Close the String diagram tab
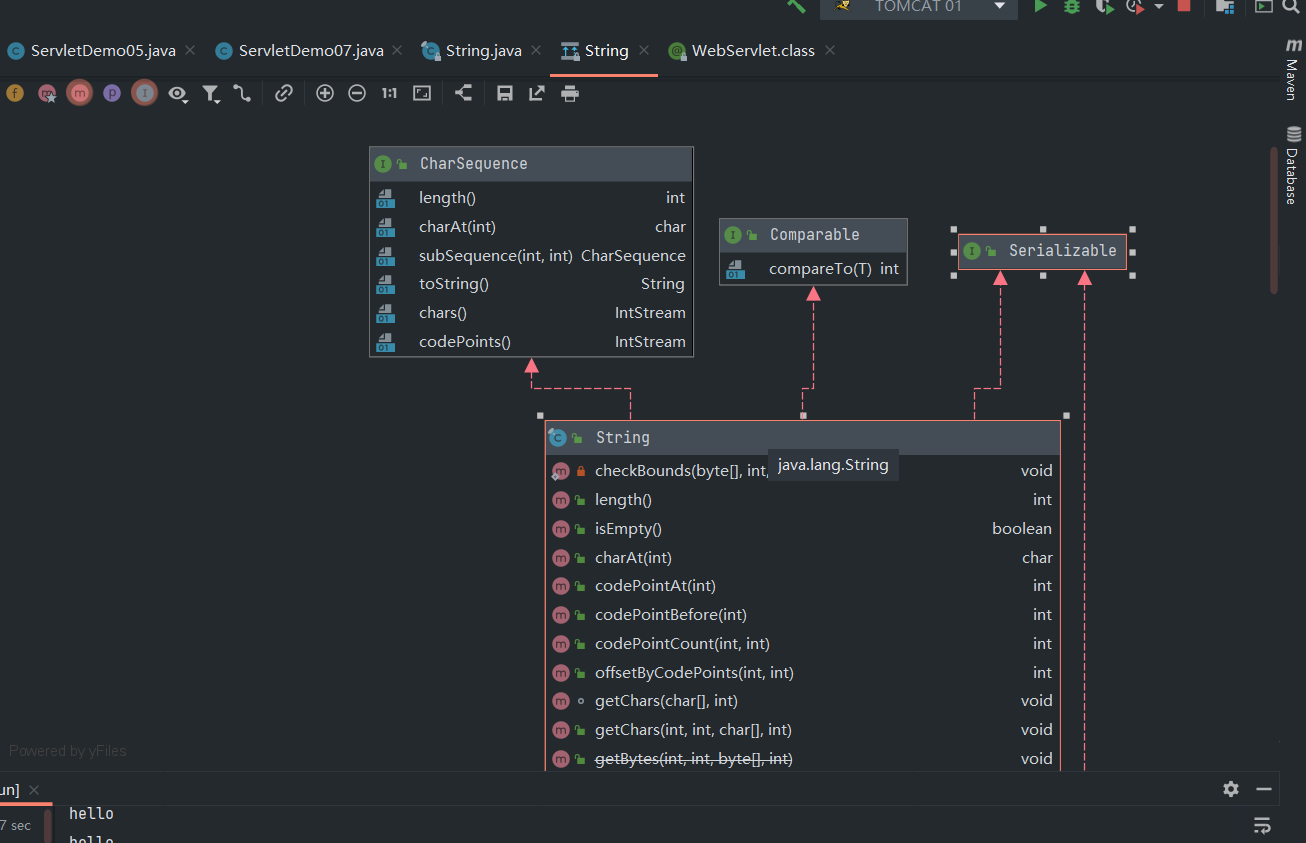The height and width of the screenshot is (843, 1306). click(x=644, y=50)
